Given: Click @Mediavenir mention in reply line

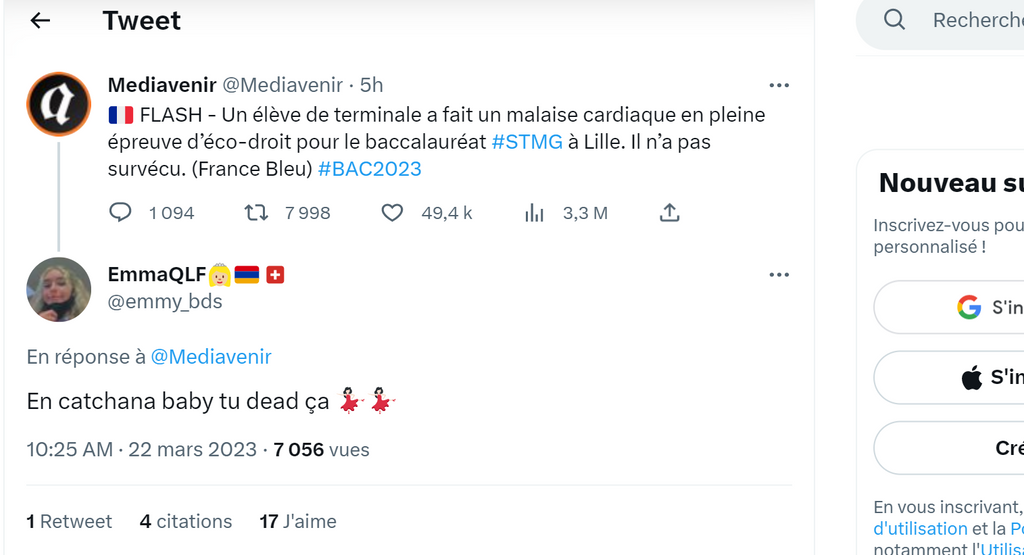Looking at the screenshot, I should 210,357.
